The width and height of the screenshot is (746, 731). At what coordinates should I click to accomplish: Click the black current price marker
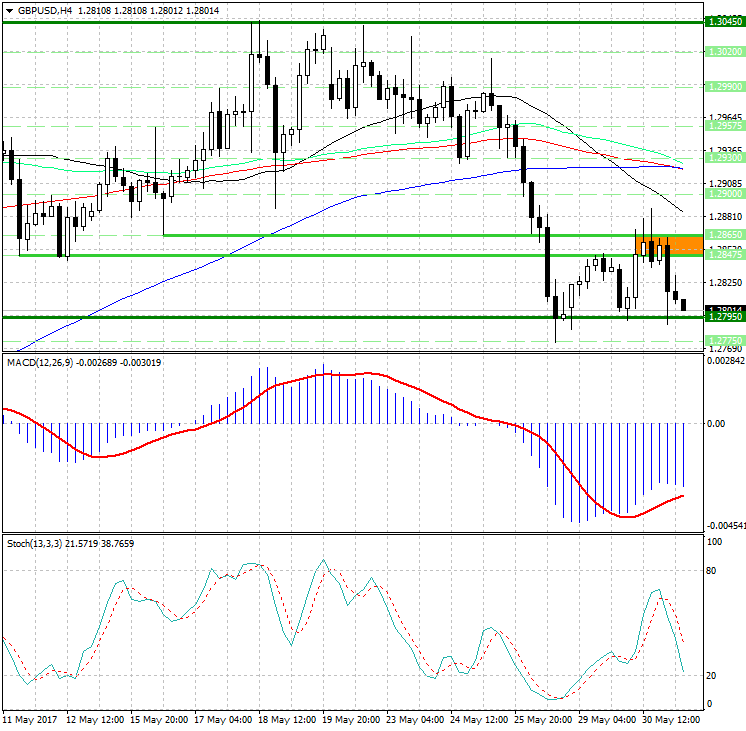pyautogui.click(x=723, y=309)
